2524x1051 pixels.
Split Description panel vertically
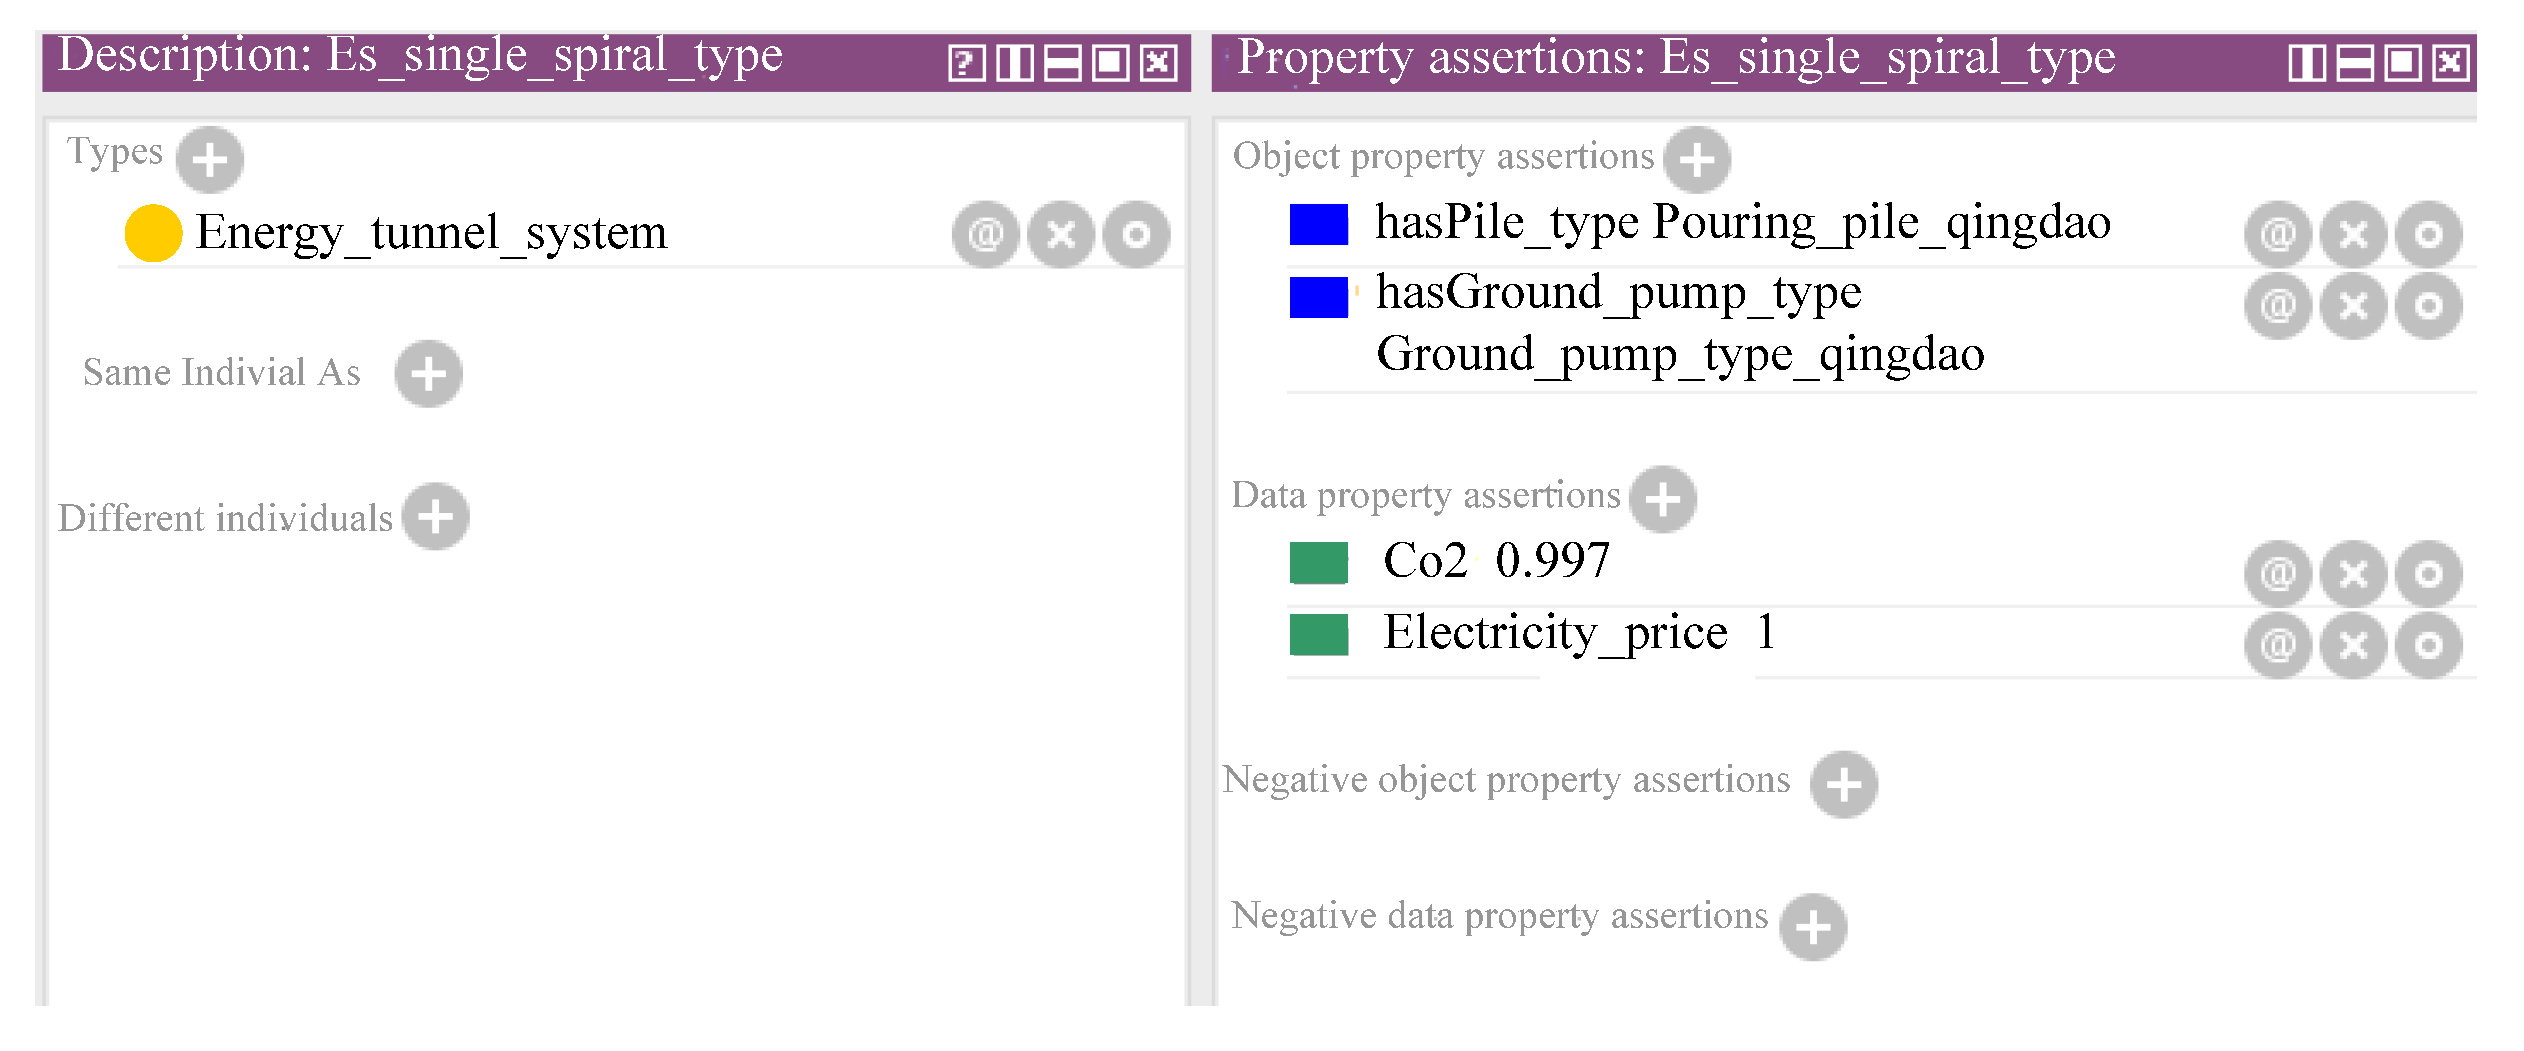(1014, 63)
